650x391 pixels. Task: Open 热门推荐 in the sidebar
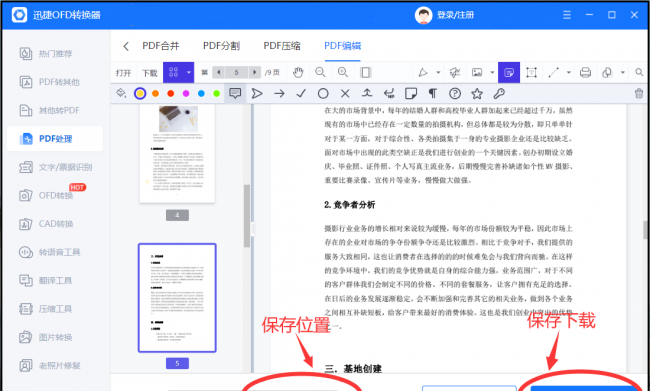click(x=55, y=54)
